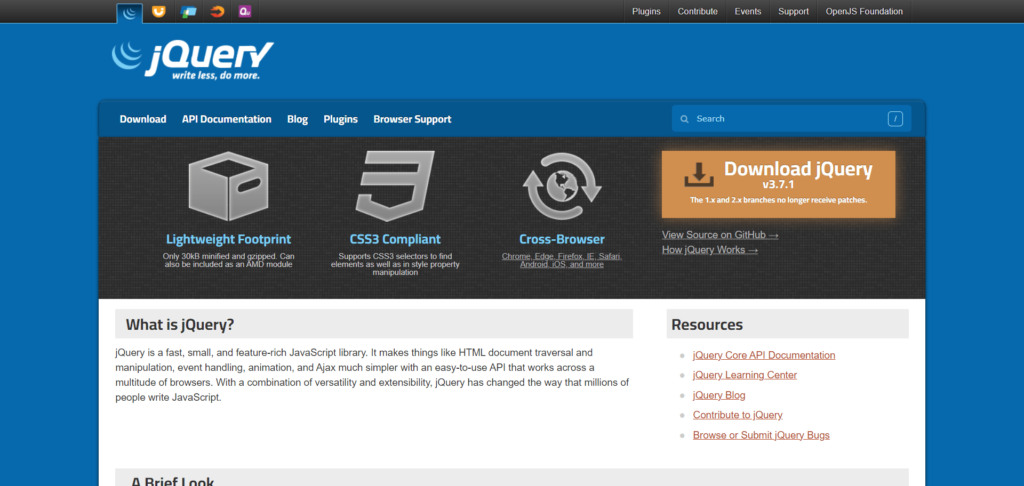Open the Blog nav item

pos(297,119)
